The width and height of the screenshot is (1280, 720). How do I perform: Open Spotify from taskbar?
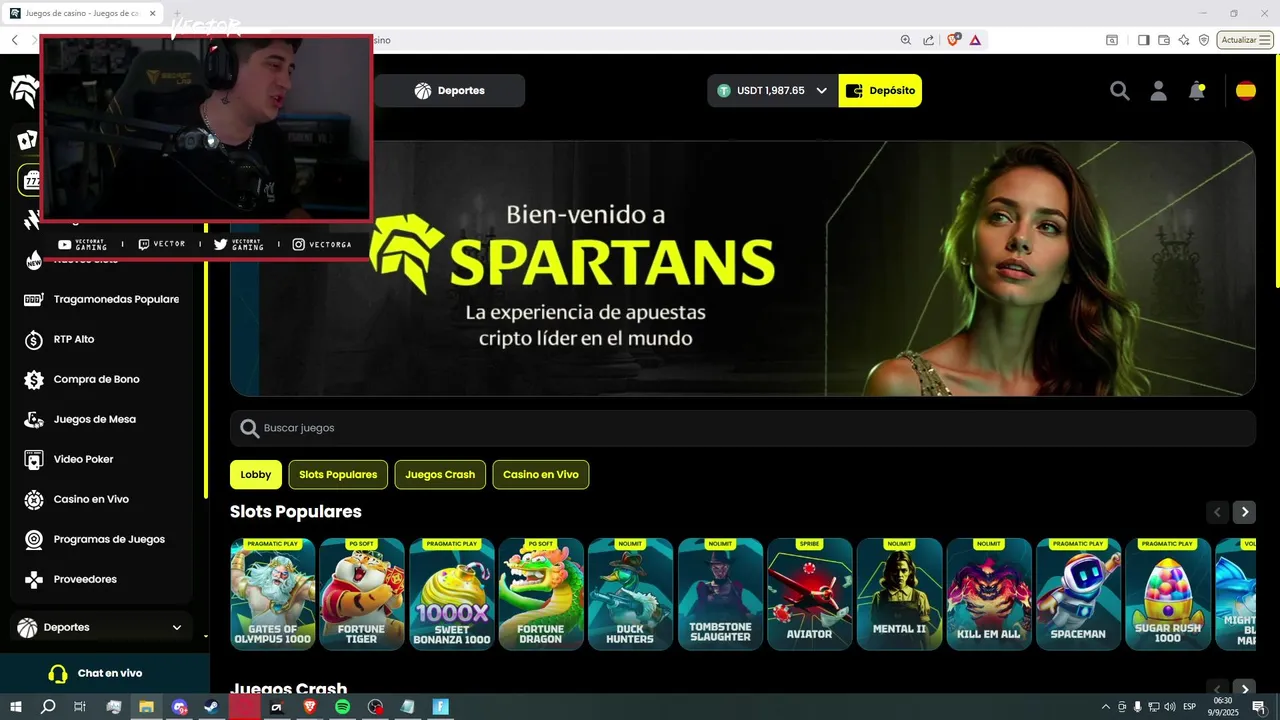pyautogui.click(x=342, y=707)
